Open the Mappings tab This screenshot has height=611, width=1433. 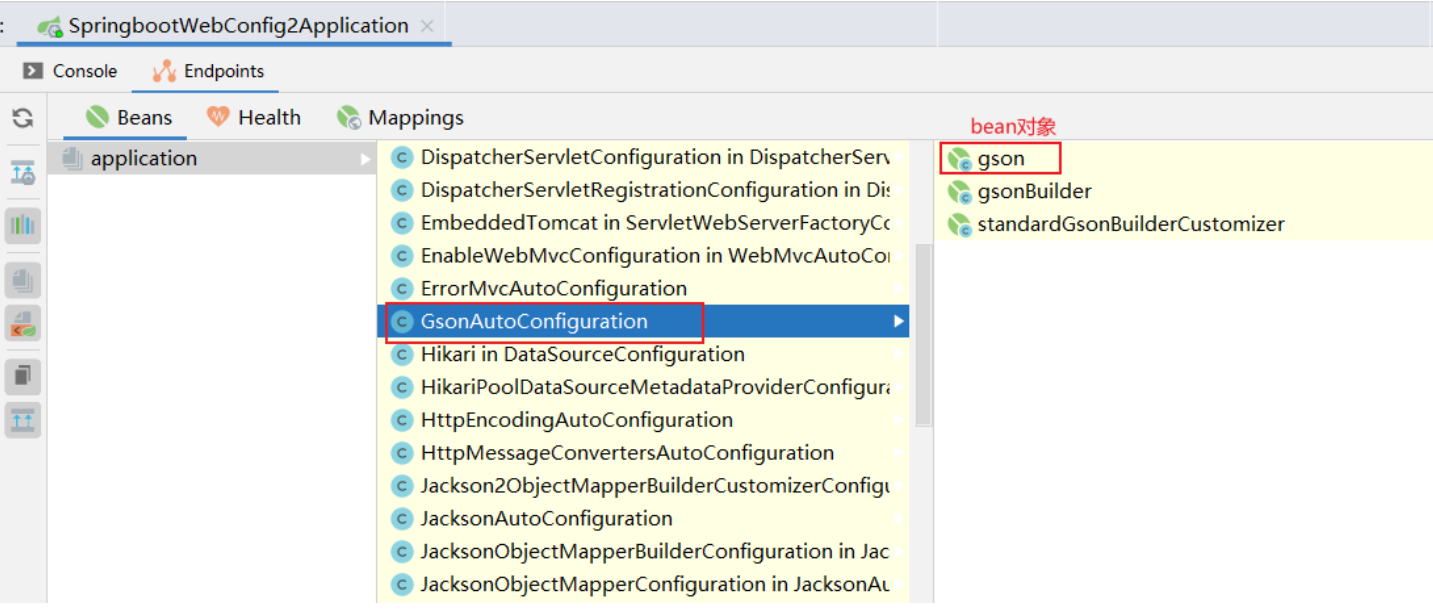[400, 118]
